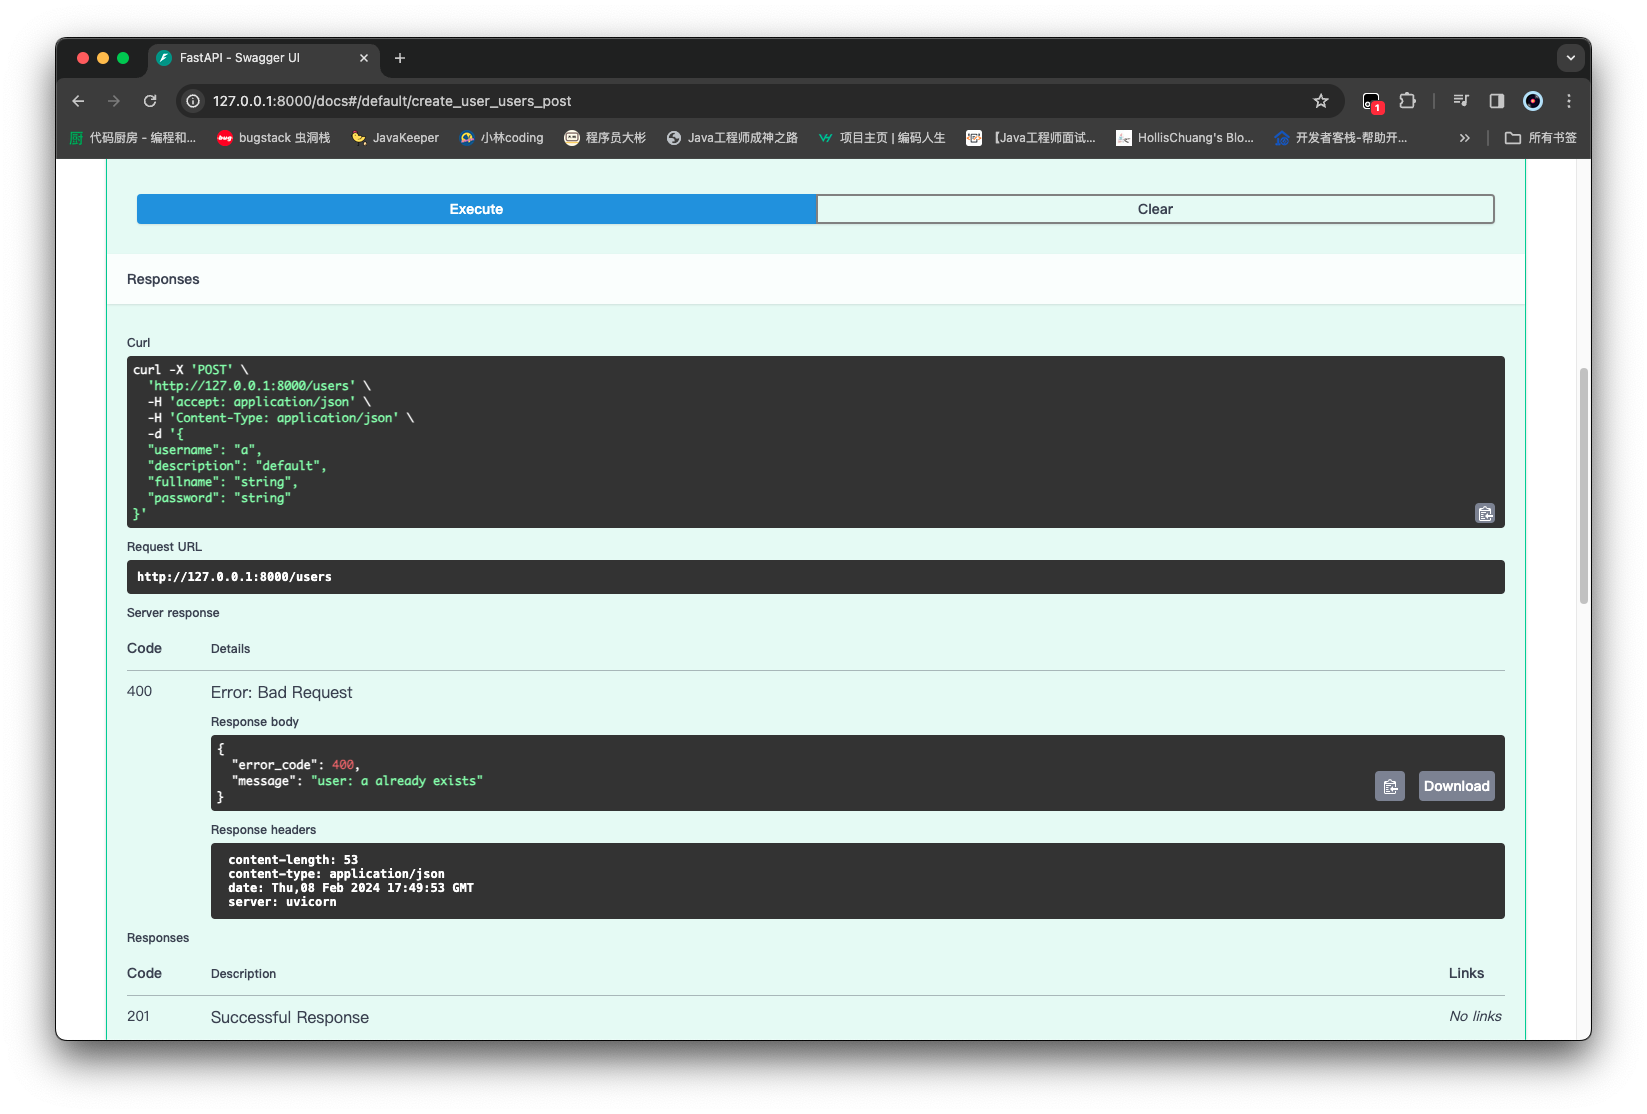Image resolution: width=1647 pixels, height=1114 pixels.
Task: View site information icon in address bar
Action: pos(194,101)
